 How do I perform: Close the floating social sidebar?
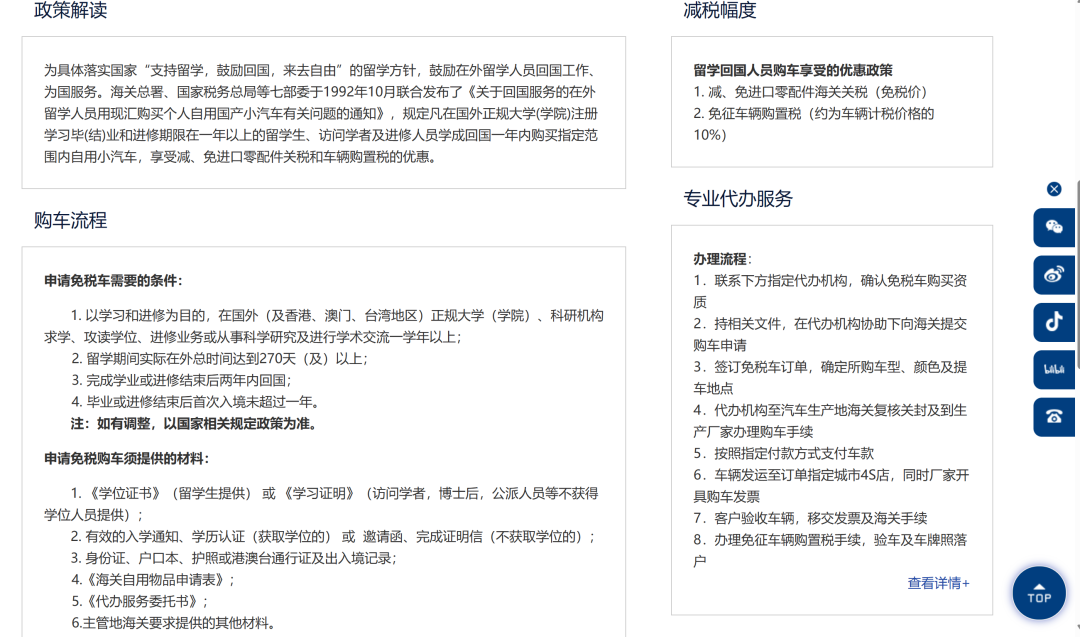[1053, 188]
